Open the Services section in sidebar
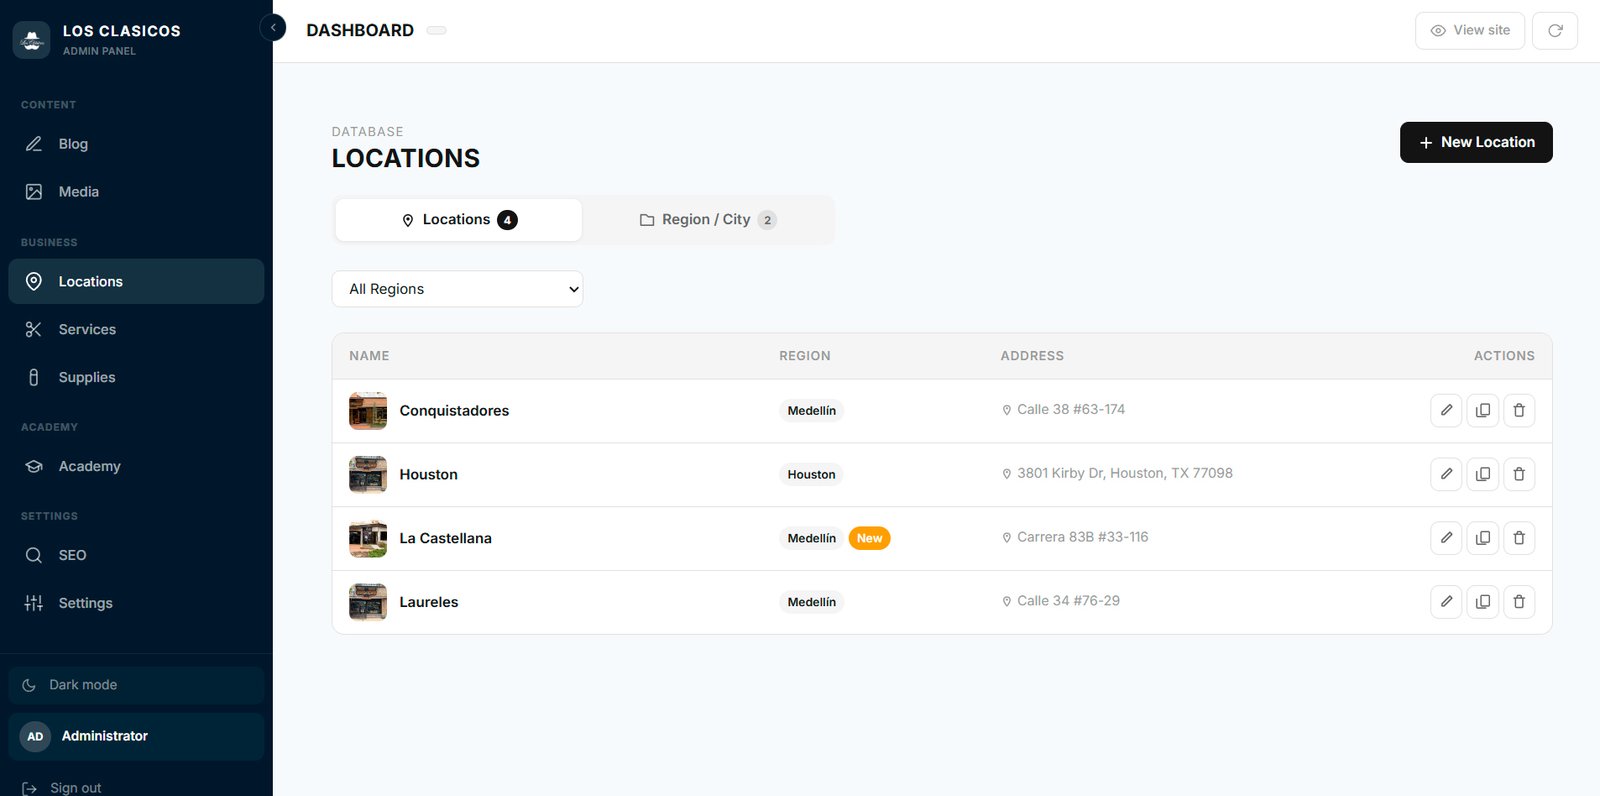The height and width of the screenshot is (796, 1600). (x=136, y=329)
